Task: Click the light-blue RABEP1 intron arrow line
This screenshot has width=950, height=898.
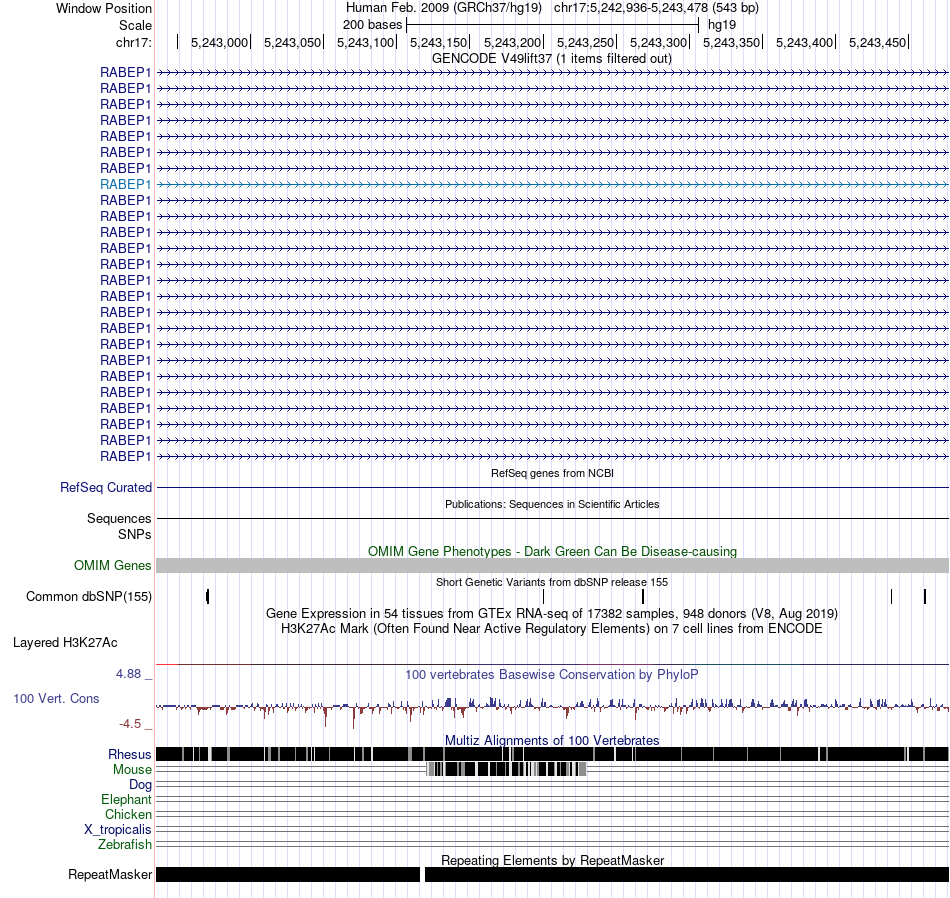Action: click(x=553, y=184)
